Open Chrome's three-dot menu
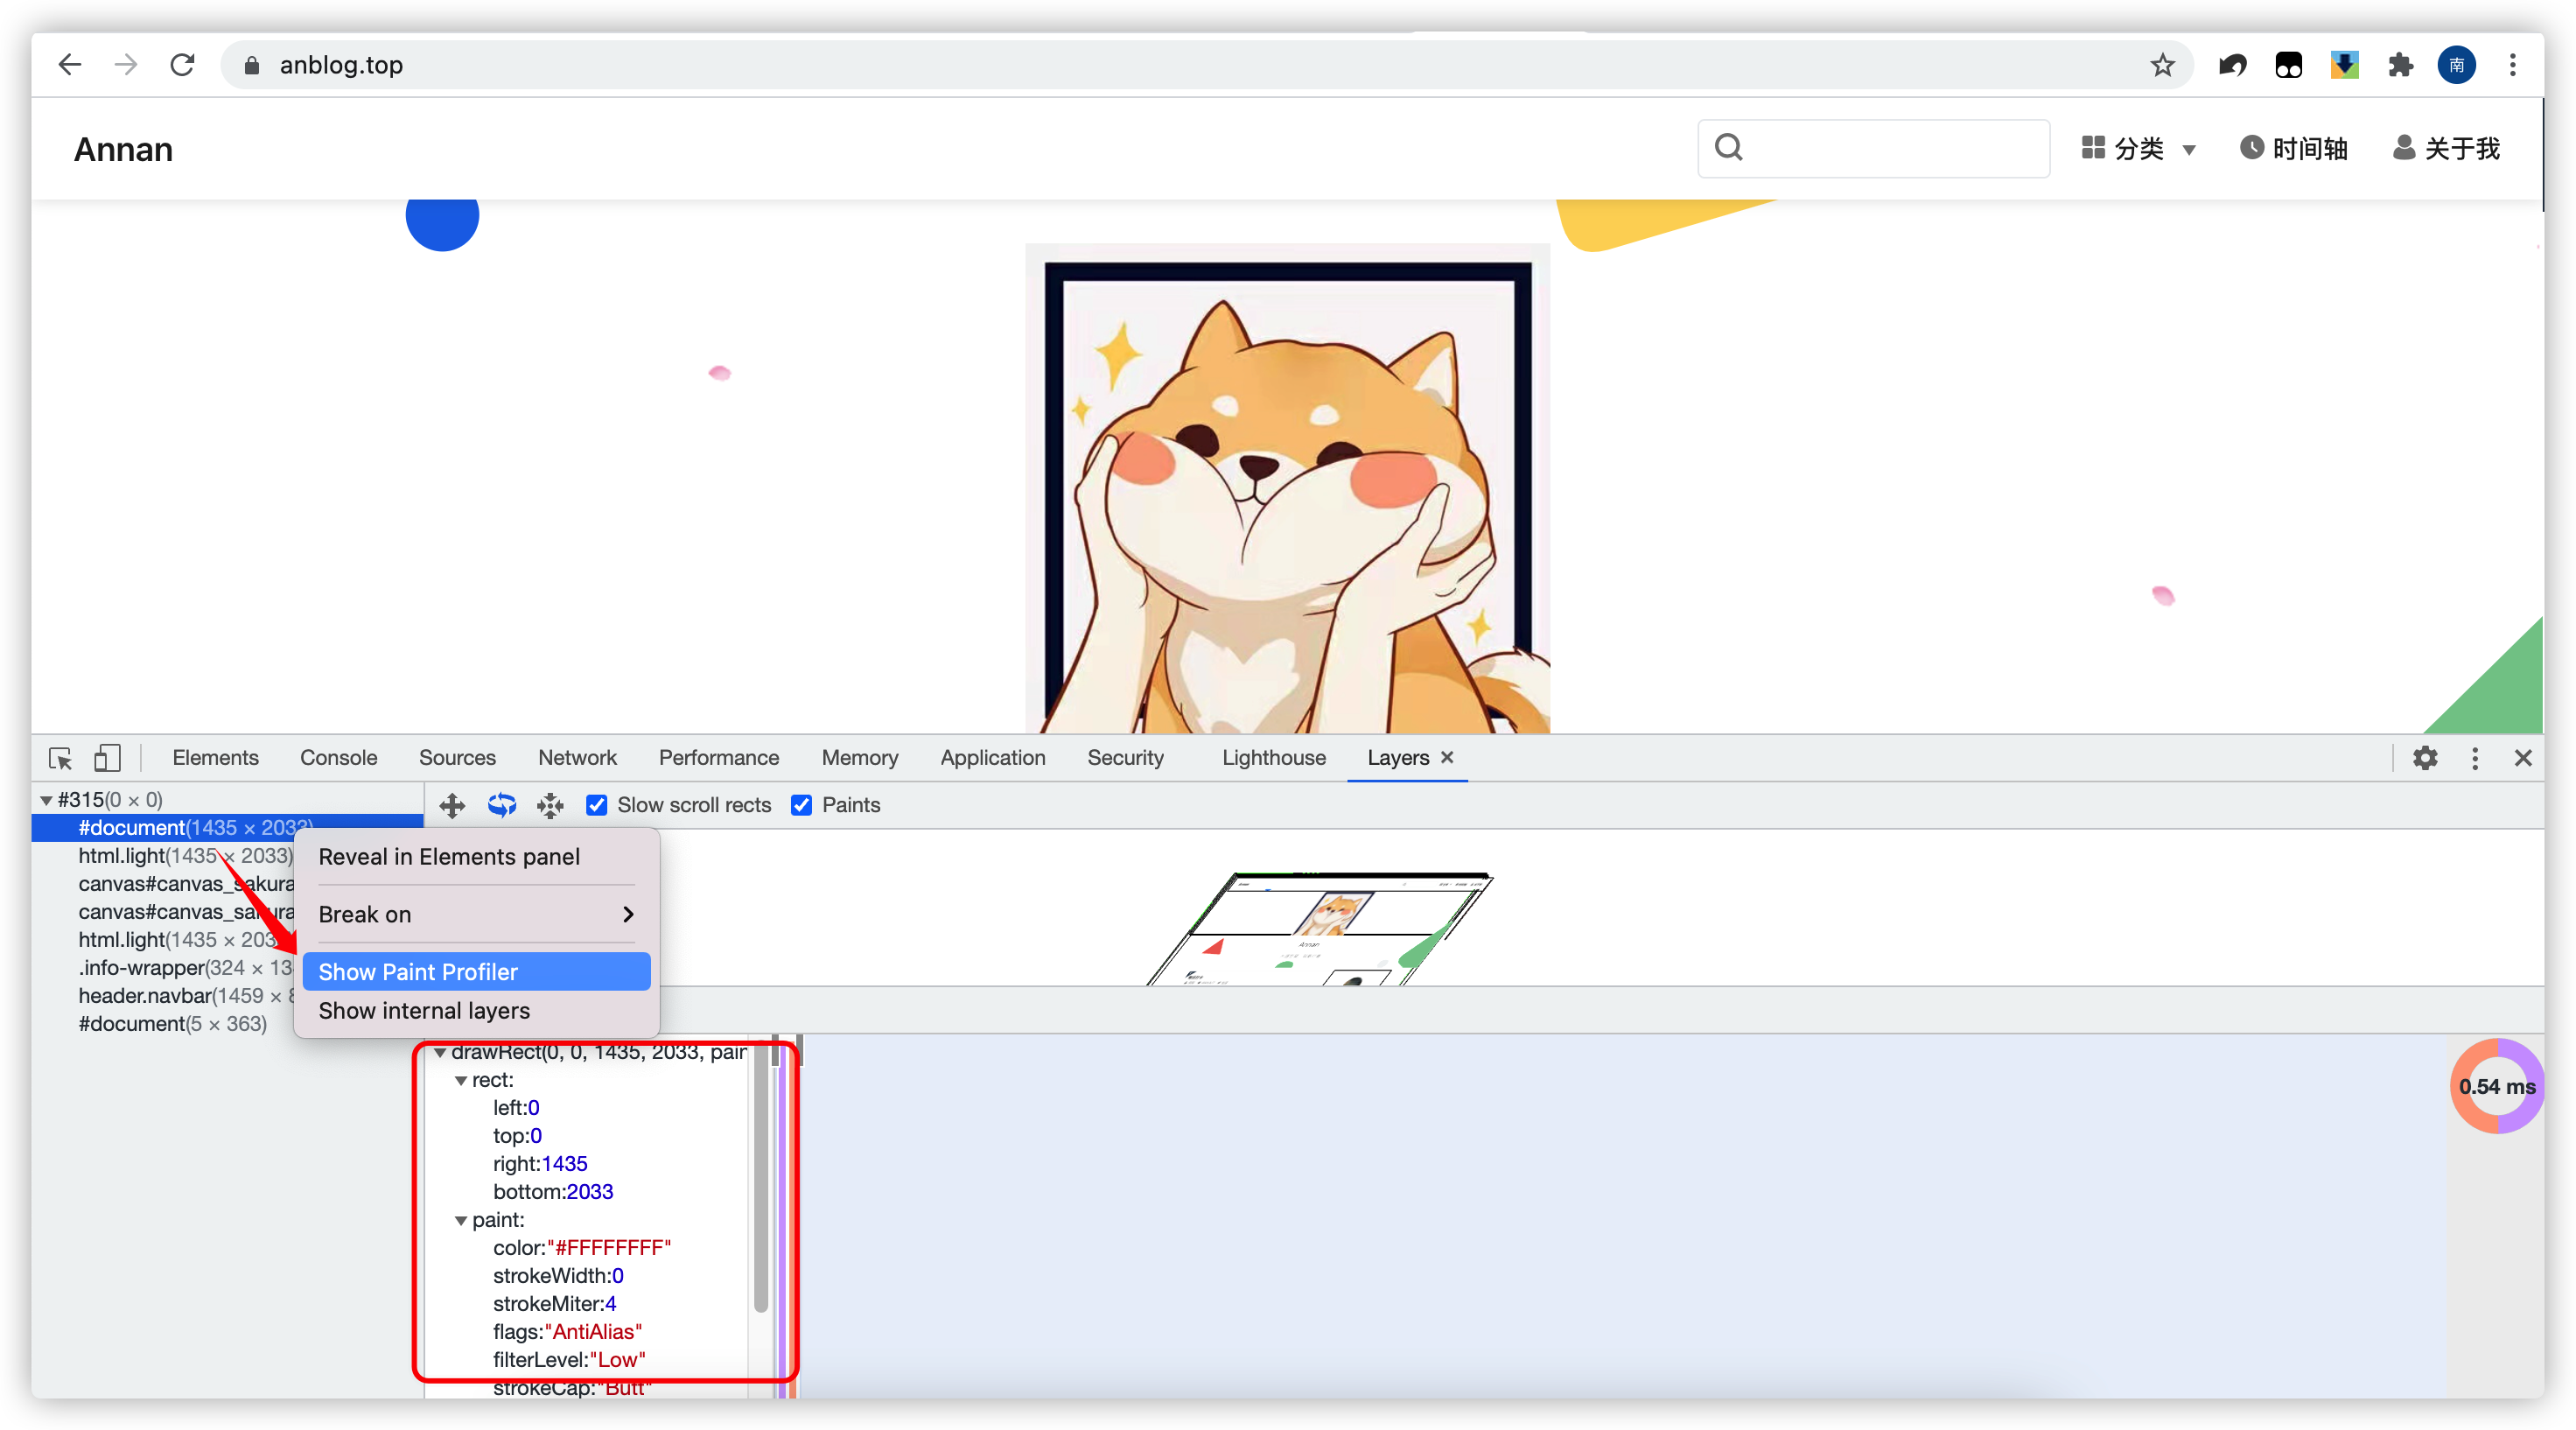The image size is (2576, 1430). [x=2512, y=66]
